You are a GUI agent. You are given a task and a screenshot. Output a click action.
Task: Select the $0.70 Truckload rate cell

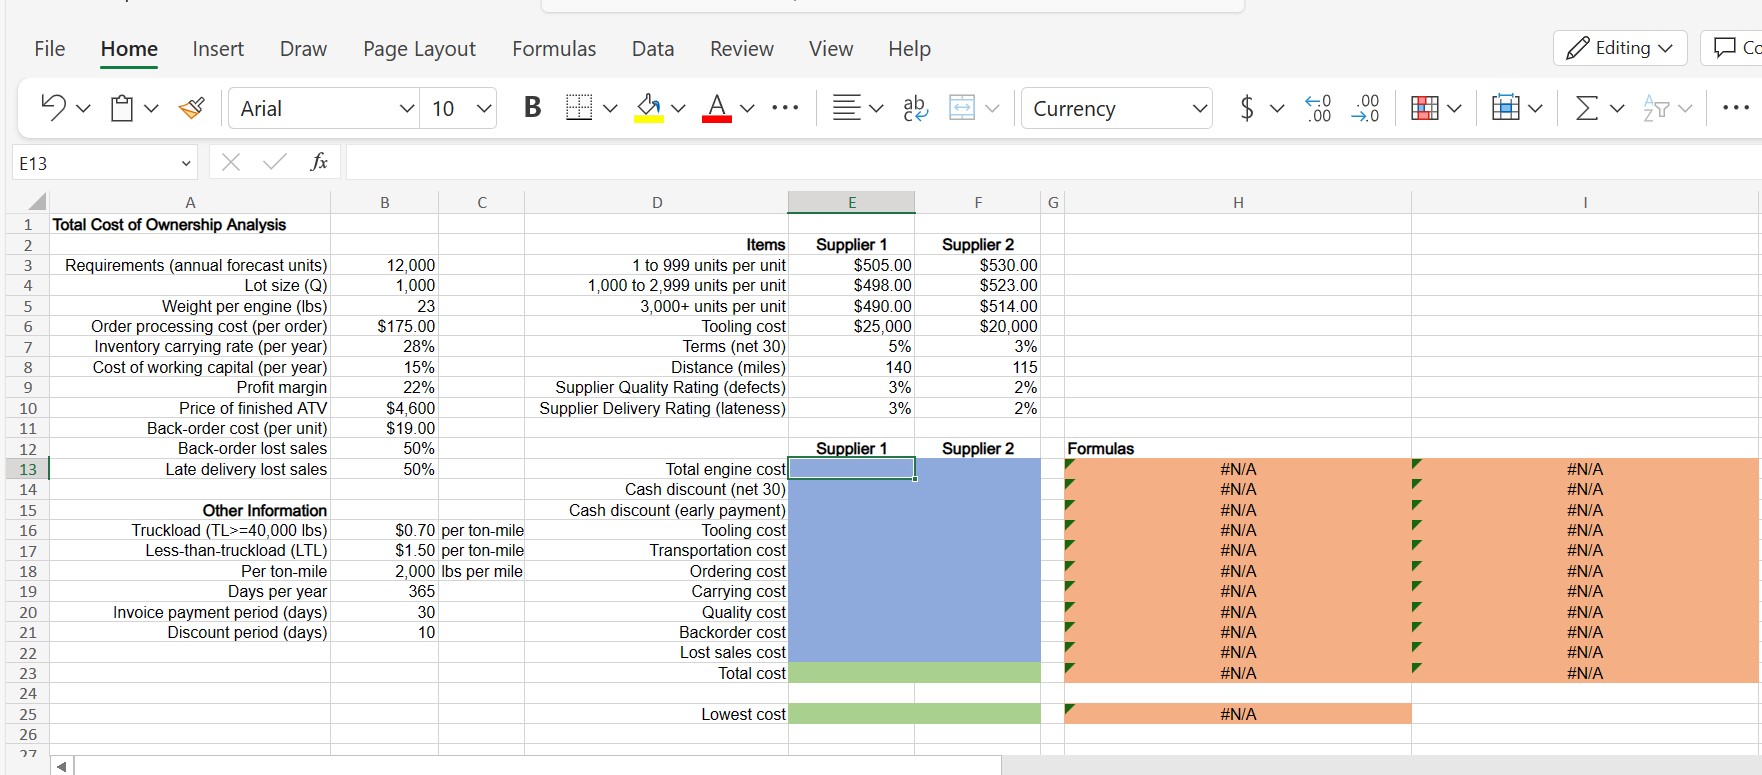[385, 530]
